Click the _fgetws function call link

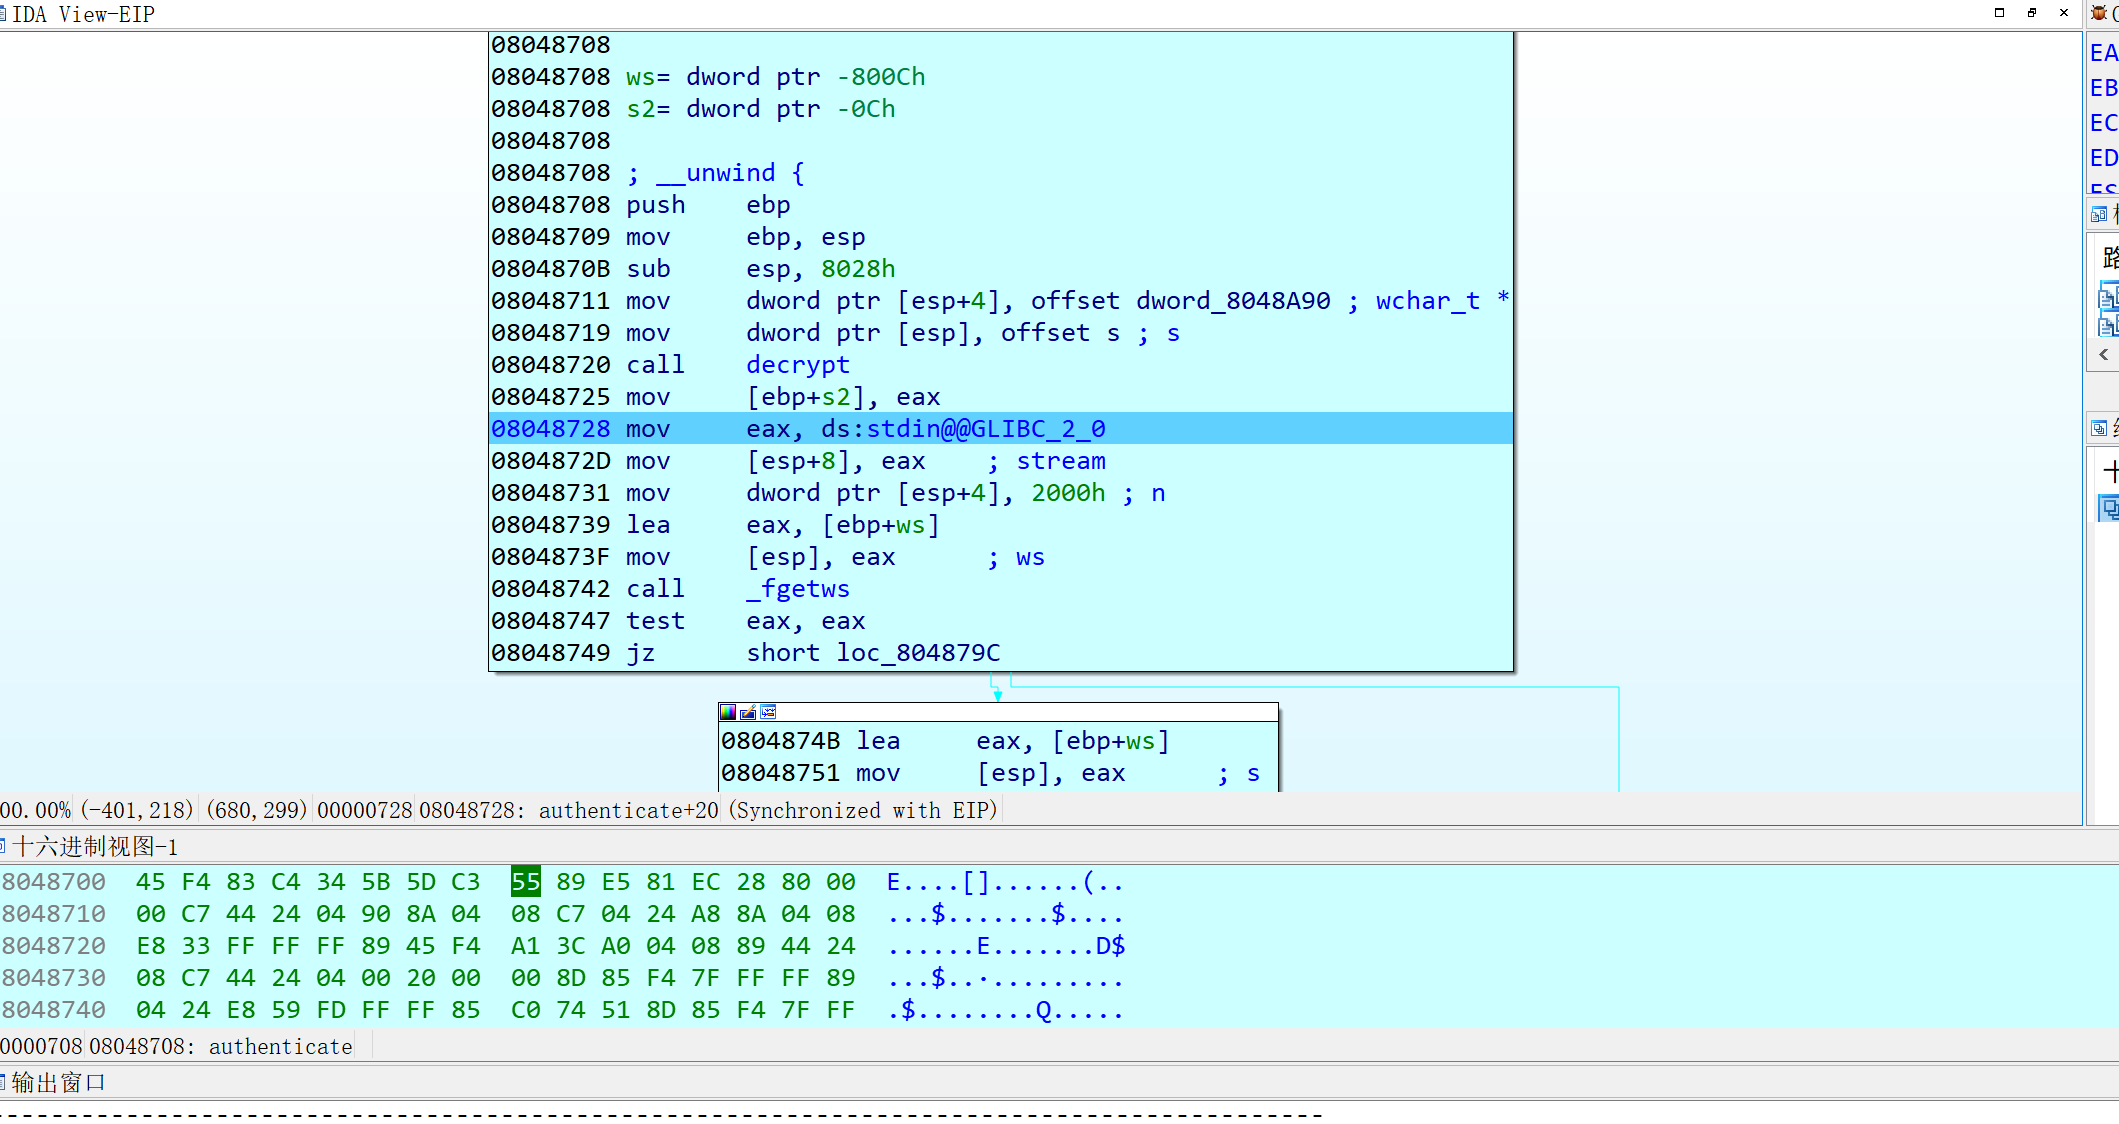(797, 589)
